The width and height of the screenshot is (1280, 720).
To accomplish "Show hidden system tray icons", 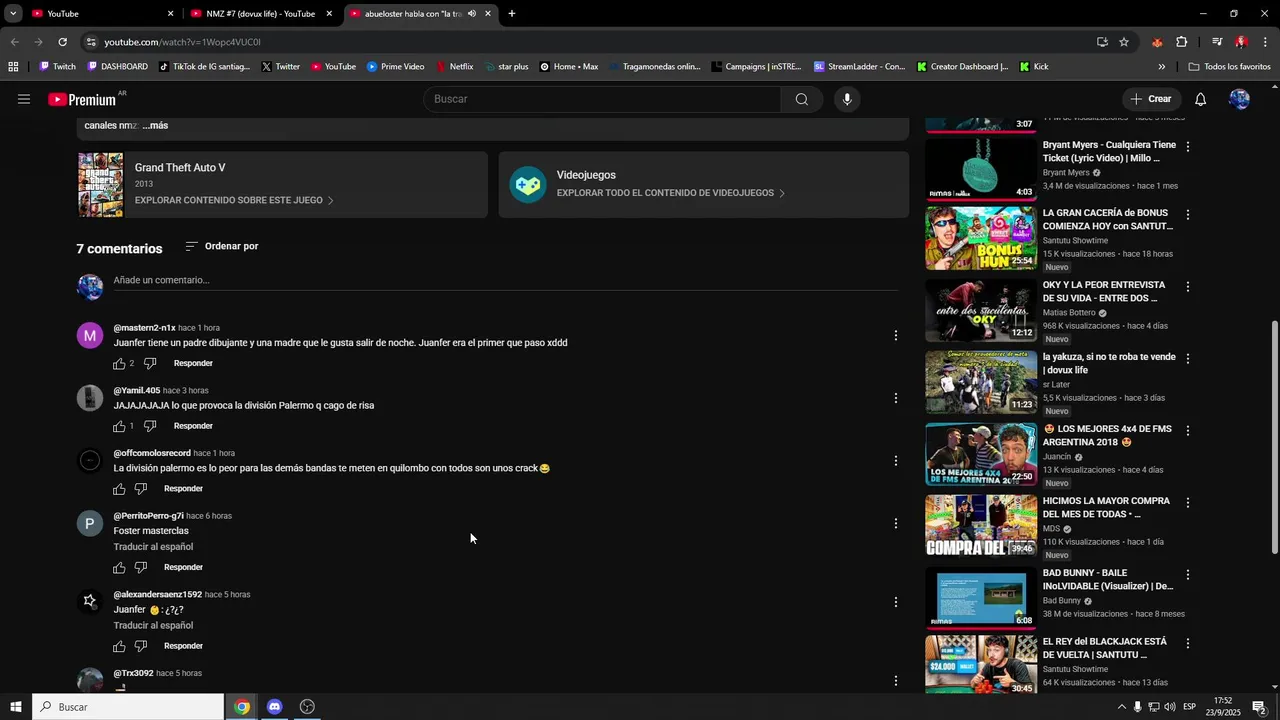I will 1121,707.
